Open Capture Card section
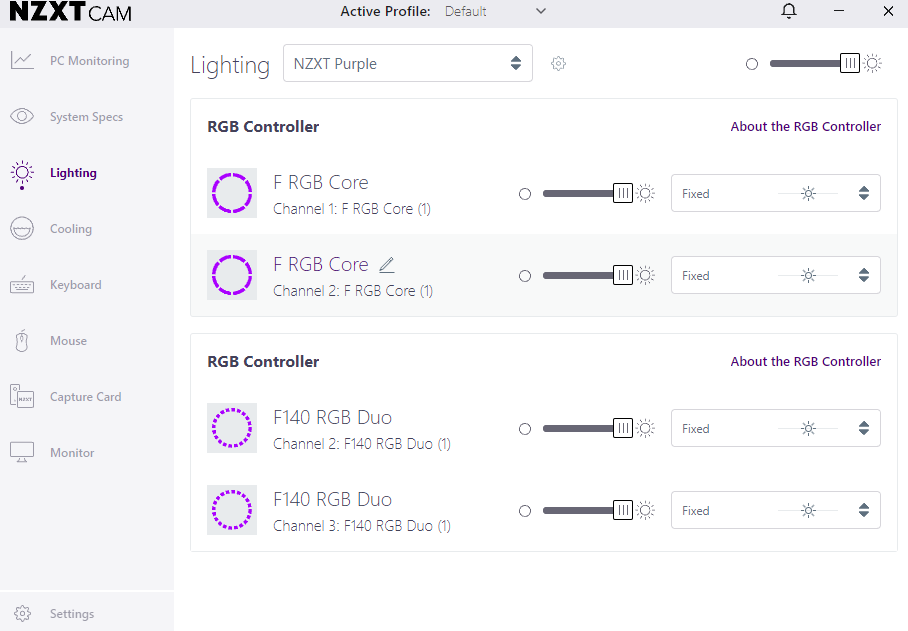The height and width of the screenshot is (631, 908). 86,397
